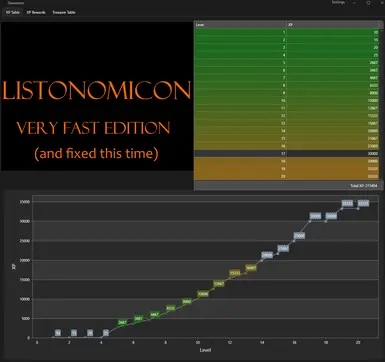The height and width of the screenshot is (362, 385).
Task: Open the Treasure Table tab
Action: (64, 12)
